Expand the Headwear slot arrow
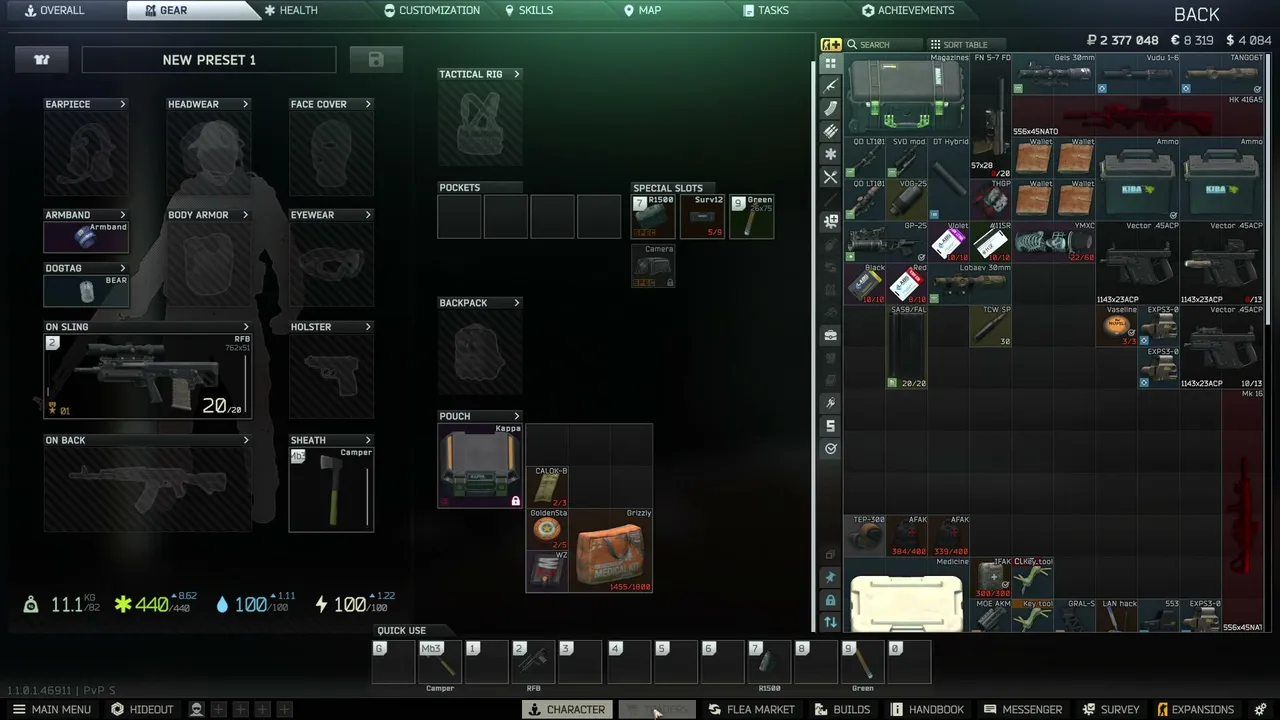 (x=245, y=104)
